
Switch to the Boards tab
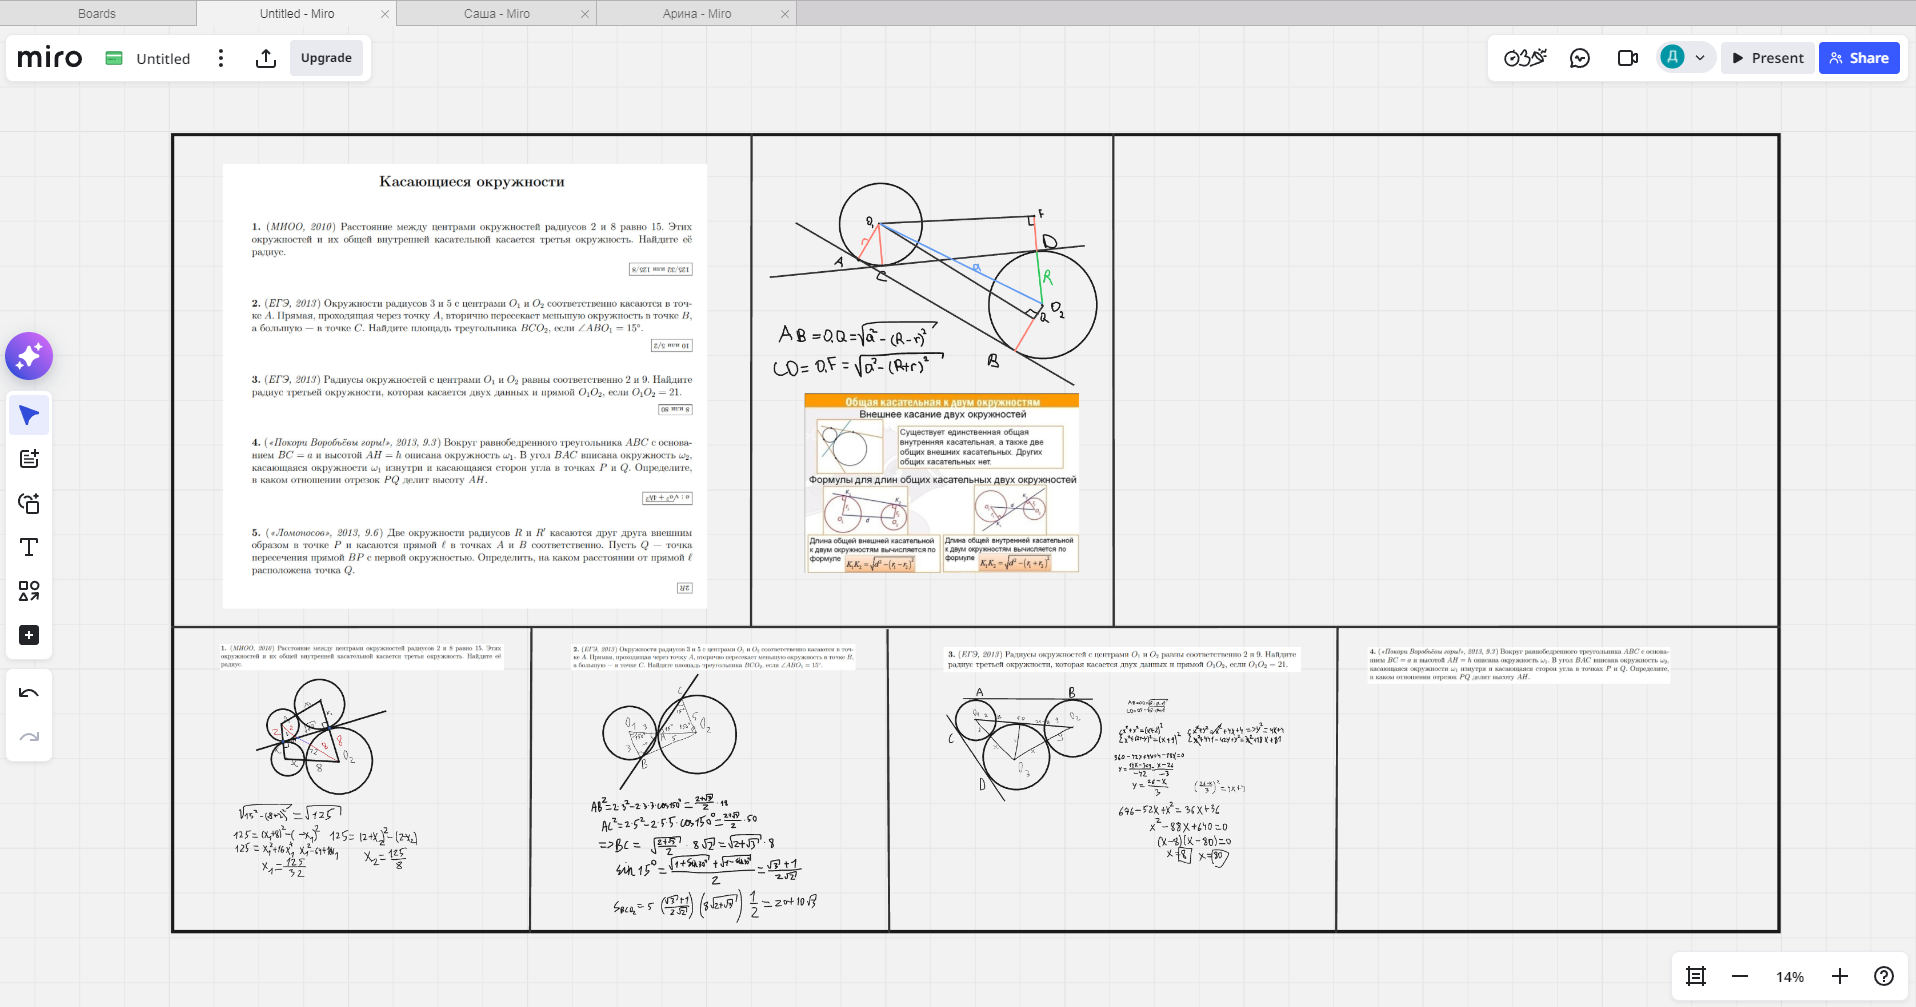pos(97,14)
